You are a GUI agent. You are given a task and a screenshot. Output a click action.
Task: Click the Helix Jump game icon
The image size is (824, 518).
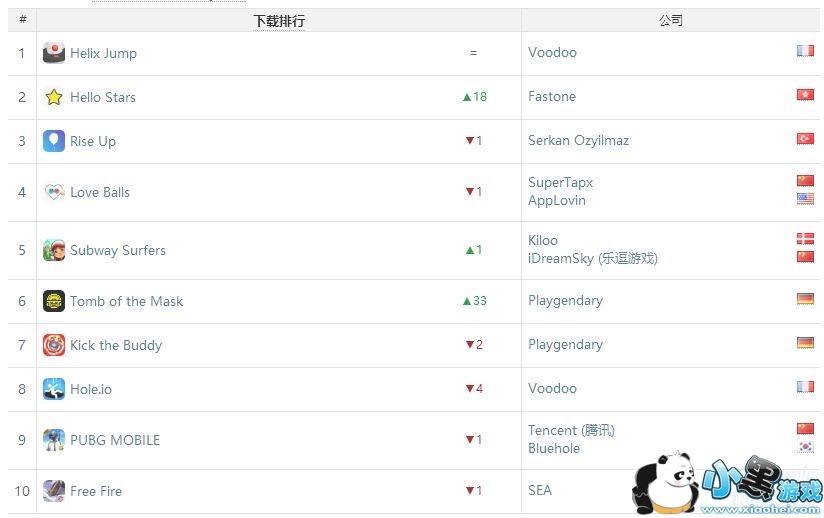[x=54, y=53]
